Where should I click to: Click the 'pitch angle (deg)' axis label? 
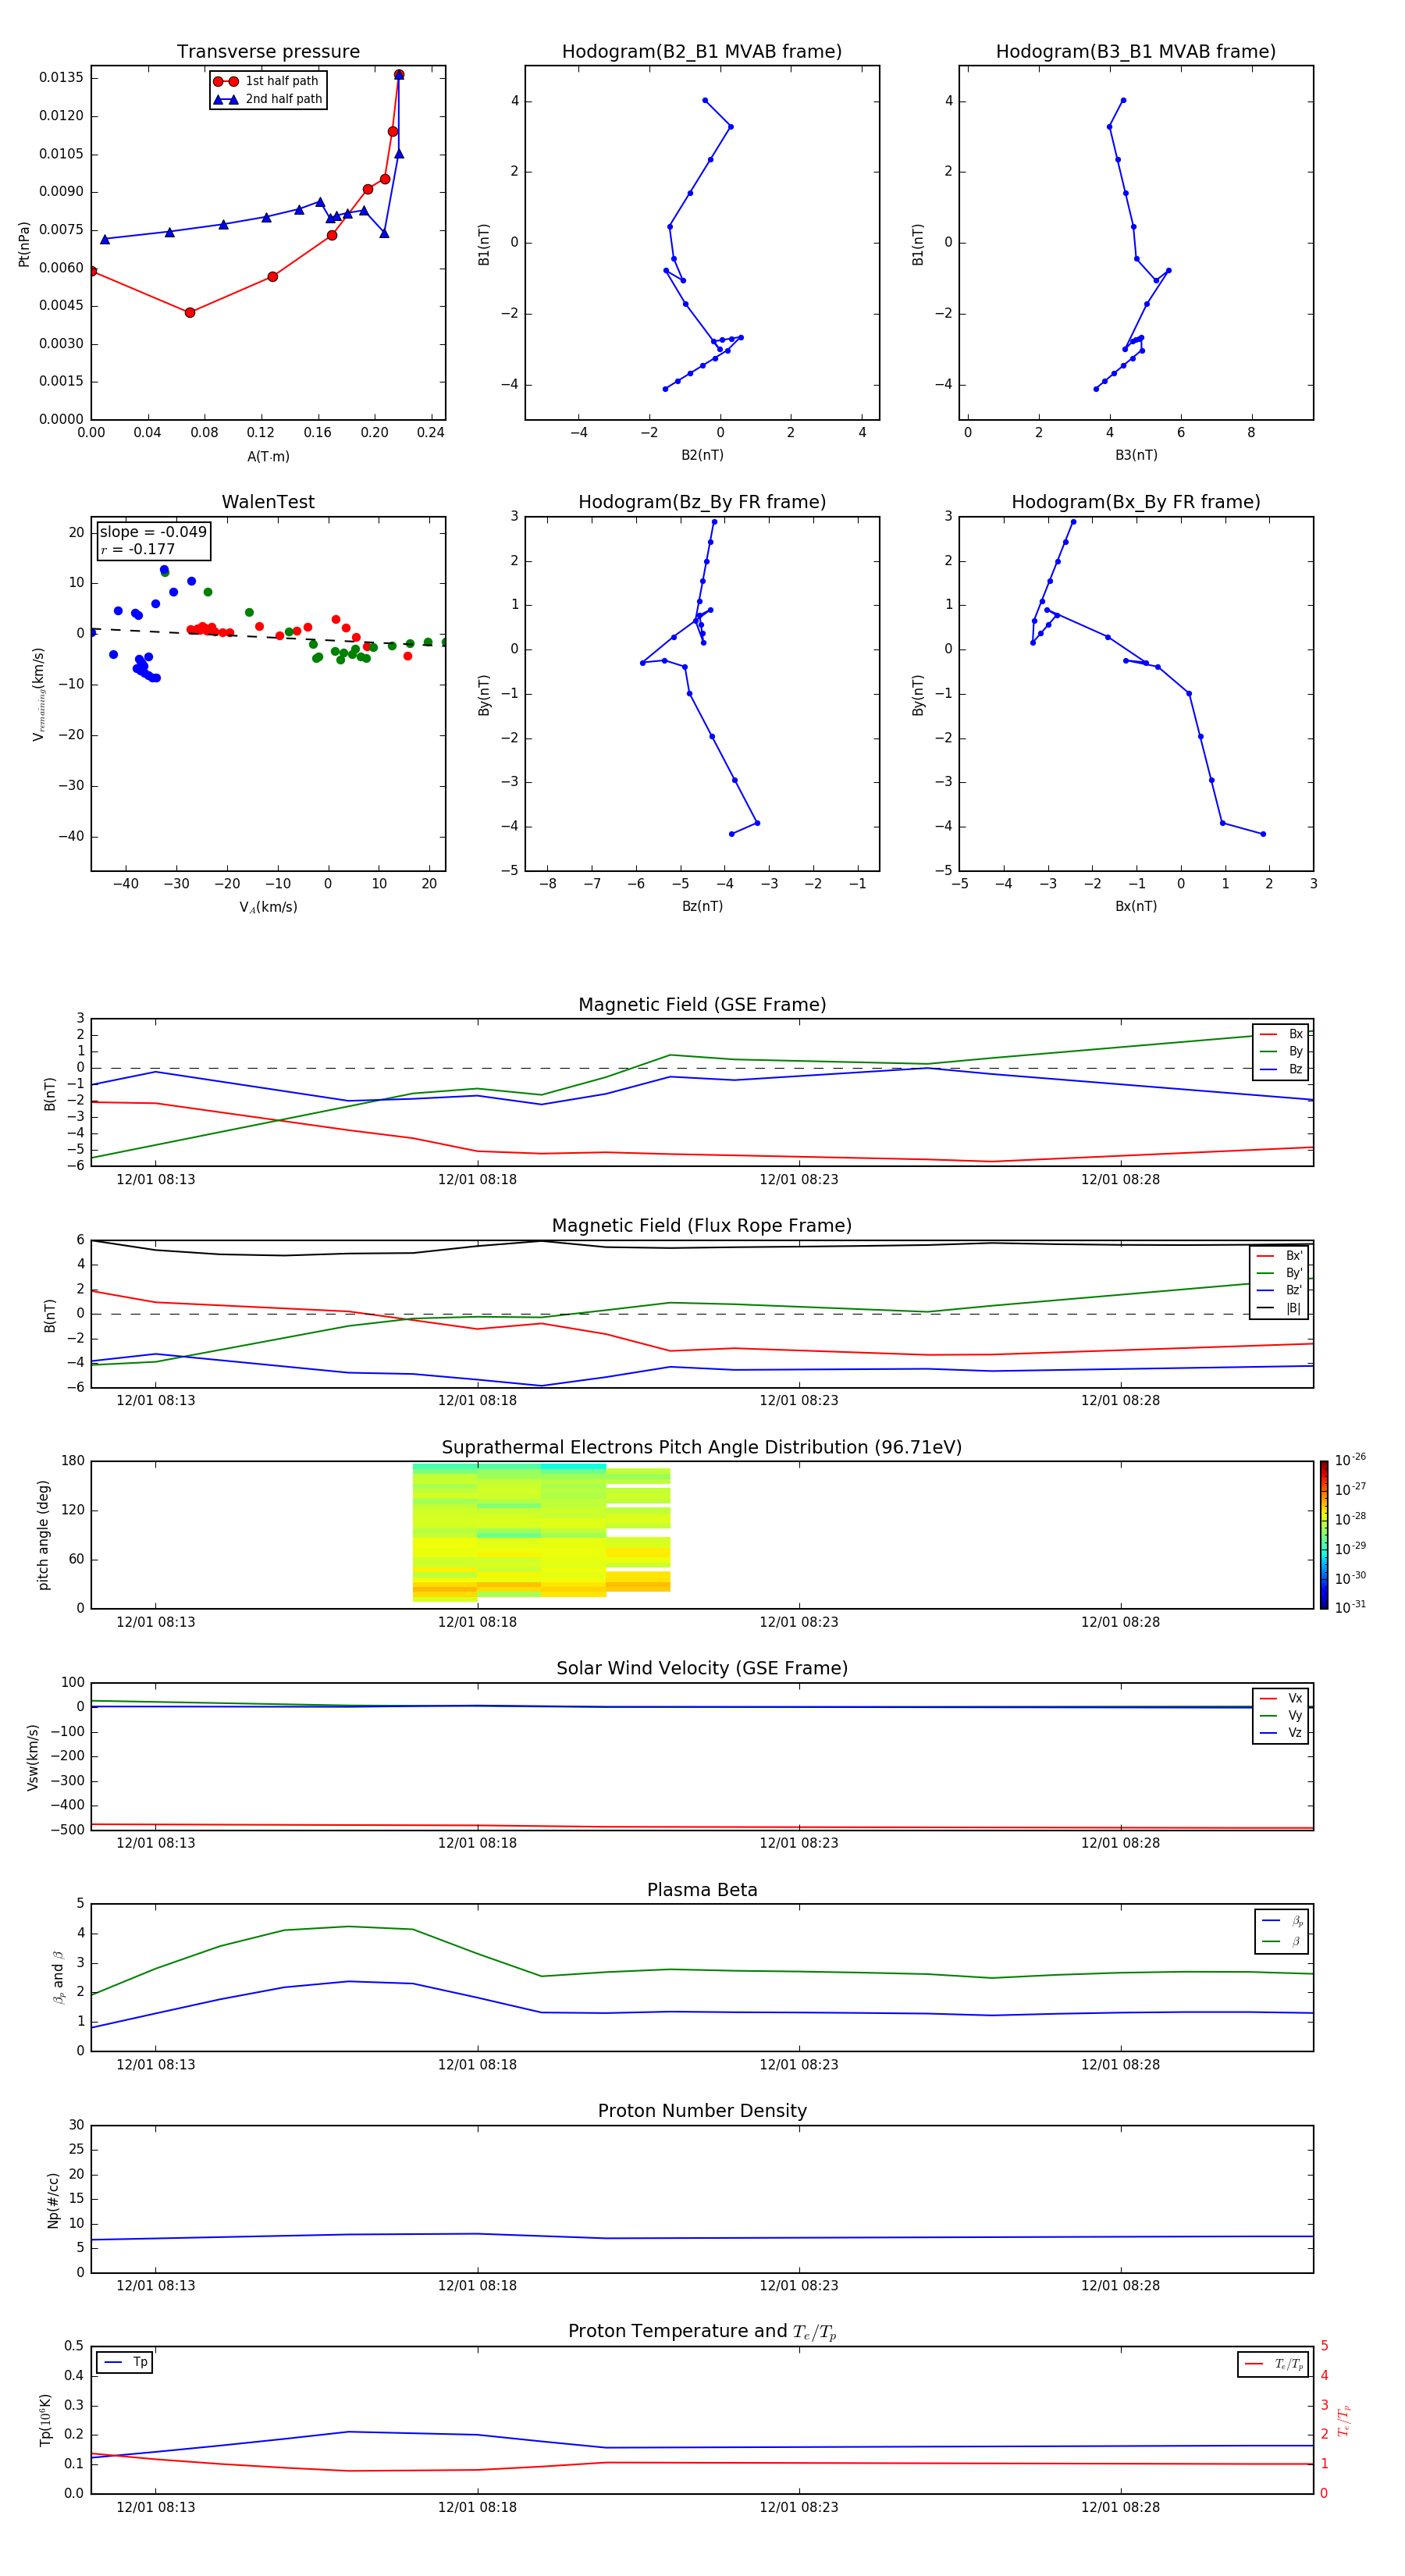(x=43, y=1534)
